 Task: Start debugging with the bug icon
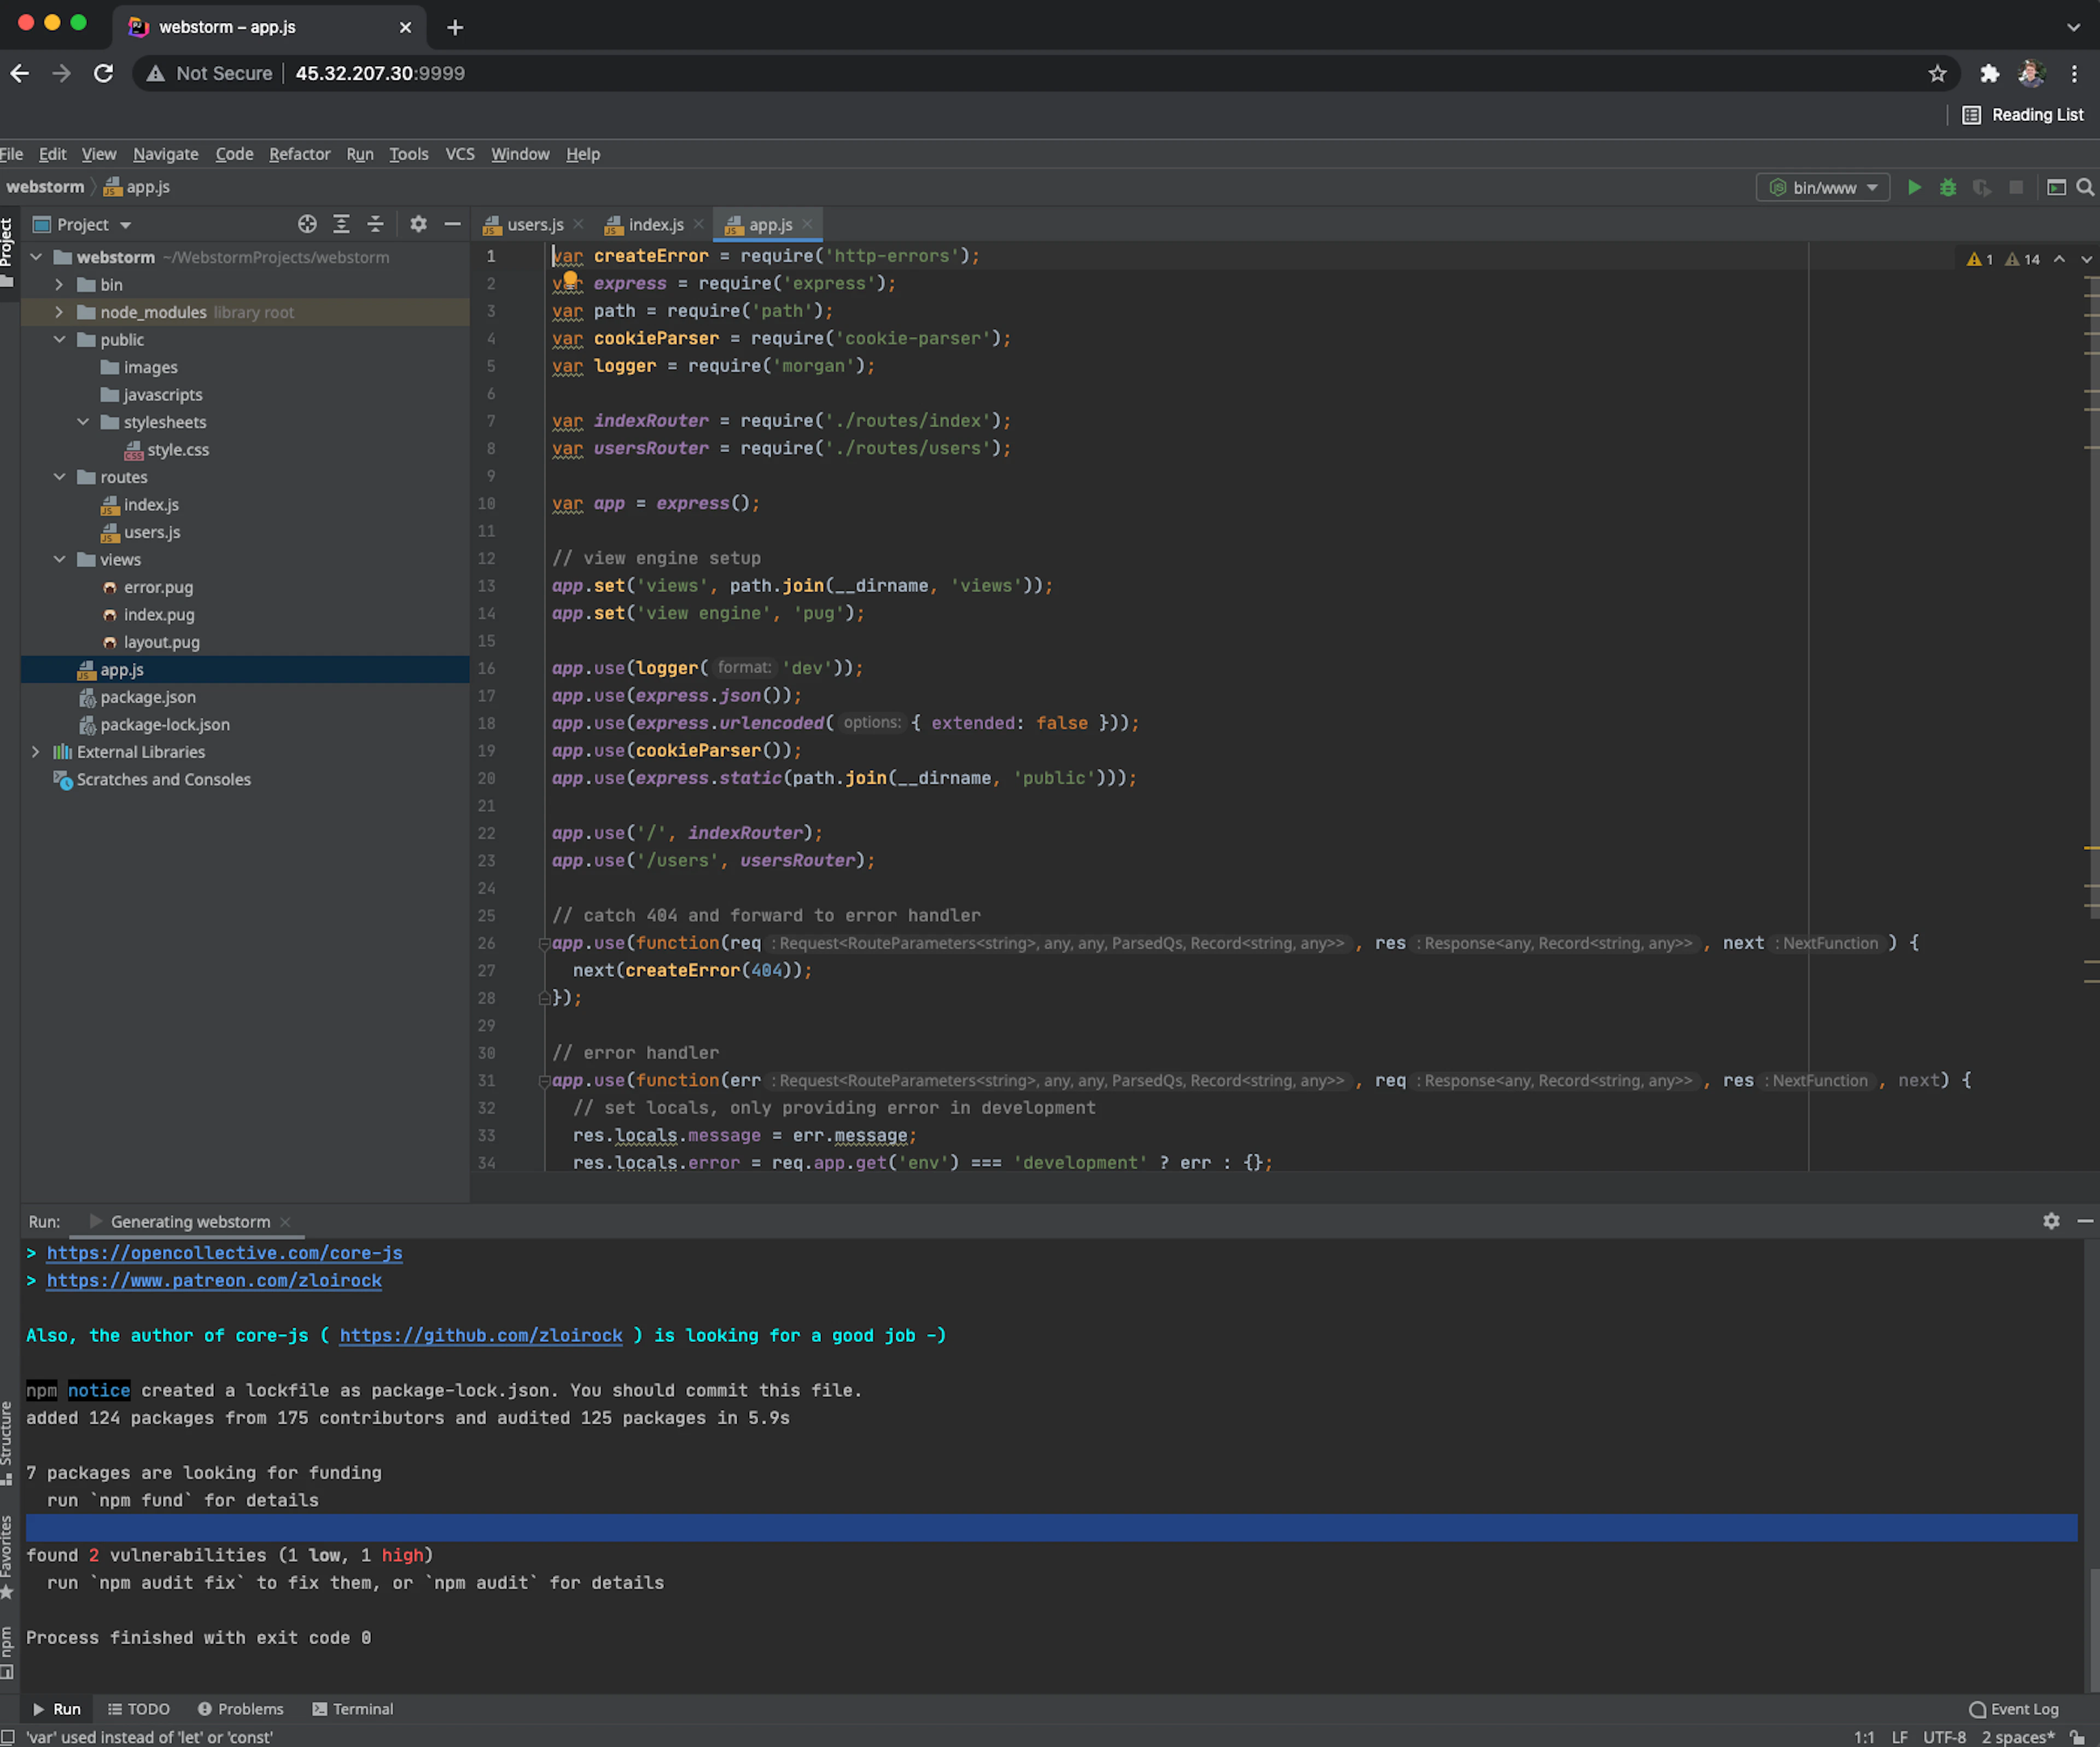1948,187
